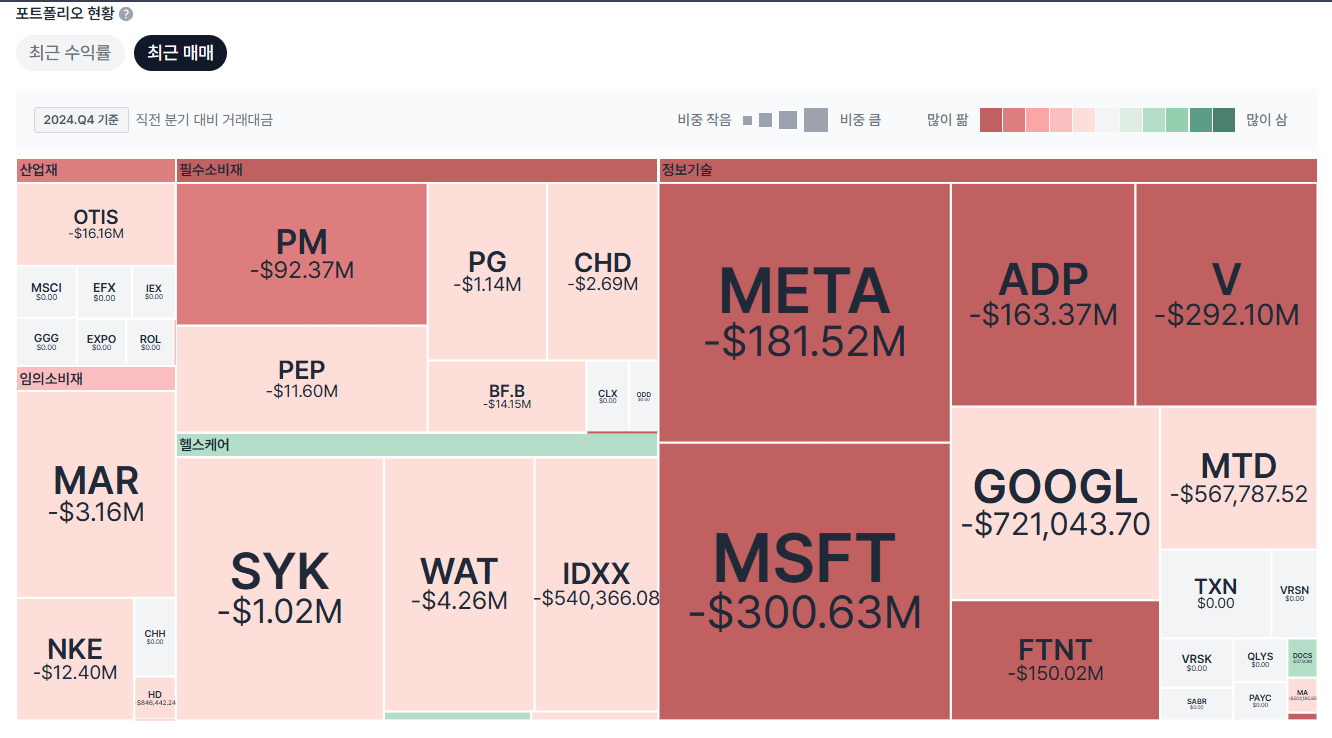Click the PM tile in 필수소비재

[302, 254]
